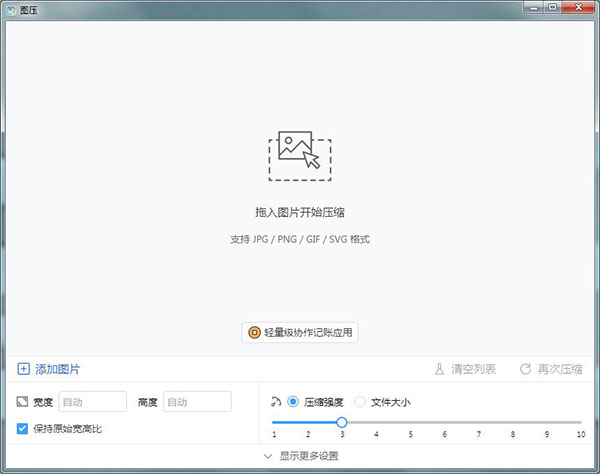The image size is (600, 474).
Task: Set compression slider to level 7
Action: [x=478, y=422]
